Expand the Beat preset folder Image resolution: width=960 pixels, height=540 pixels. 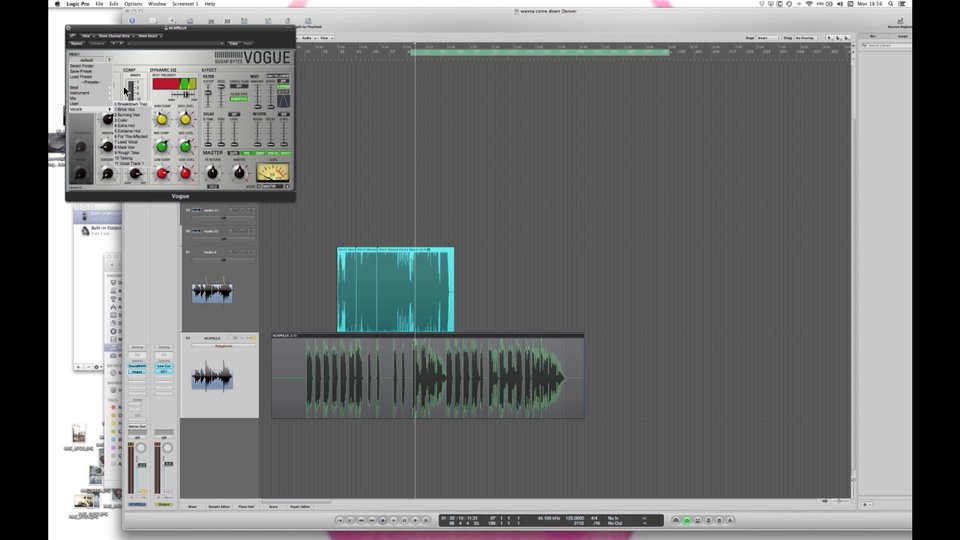tap(90, 88)
